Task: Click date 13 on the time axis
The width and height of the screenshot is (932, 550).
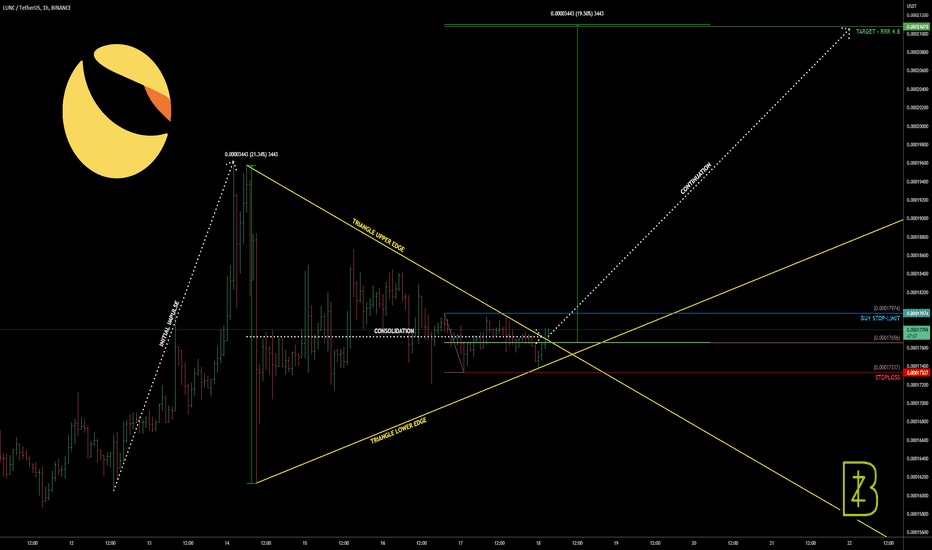Action: [149, 543]
